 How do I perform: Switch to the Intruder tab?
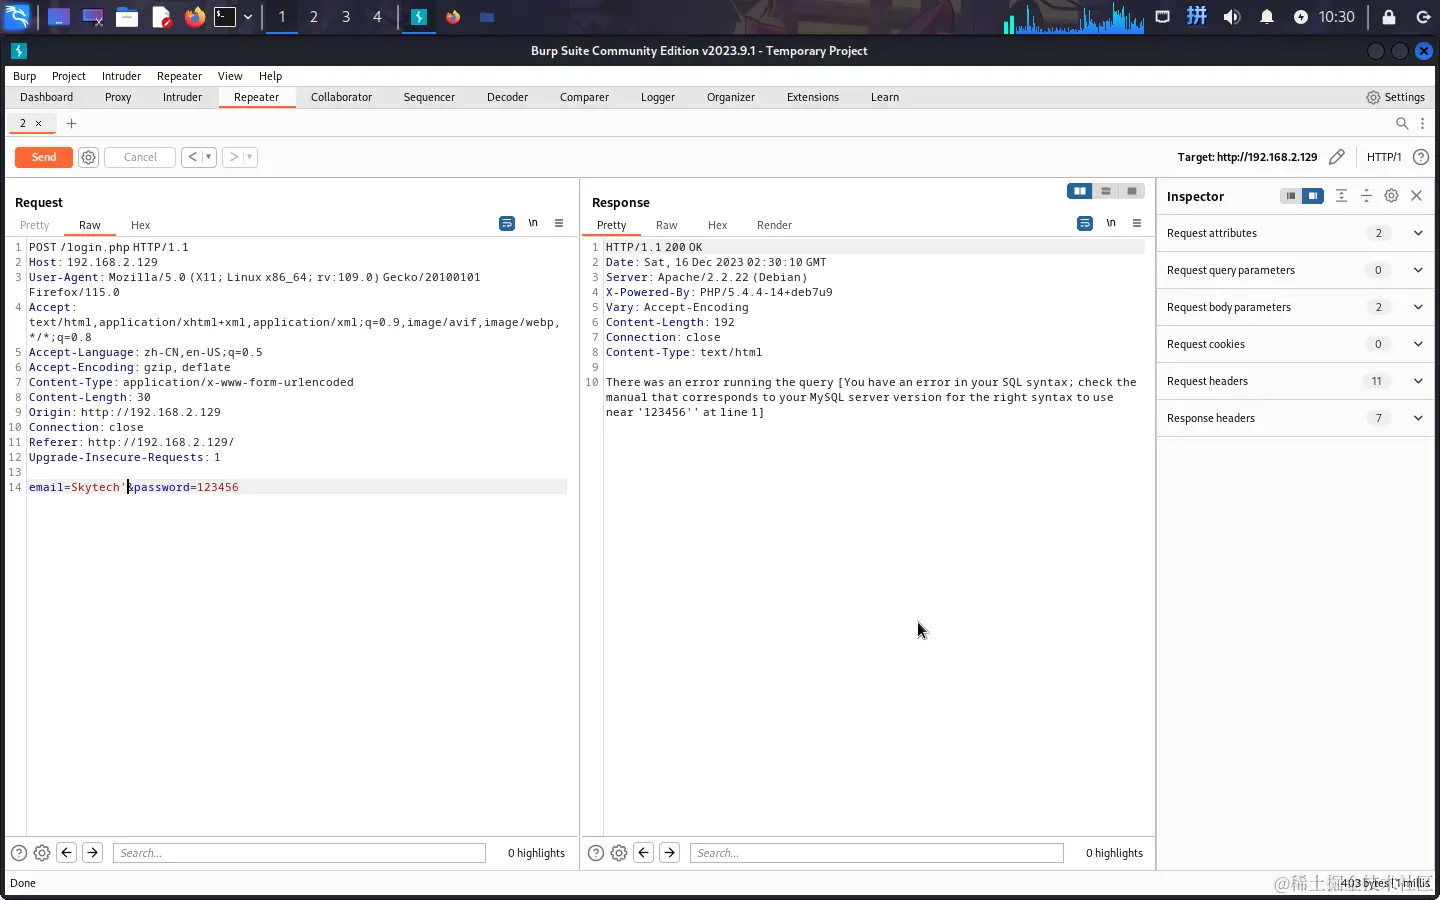pyautogui.click(x=182, y=97)
